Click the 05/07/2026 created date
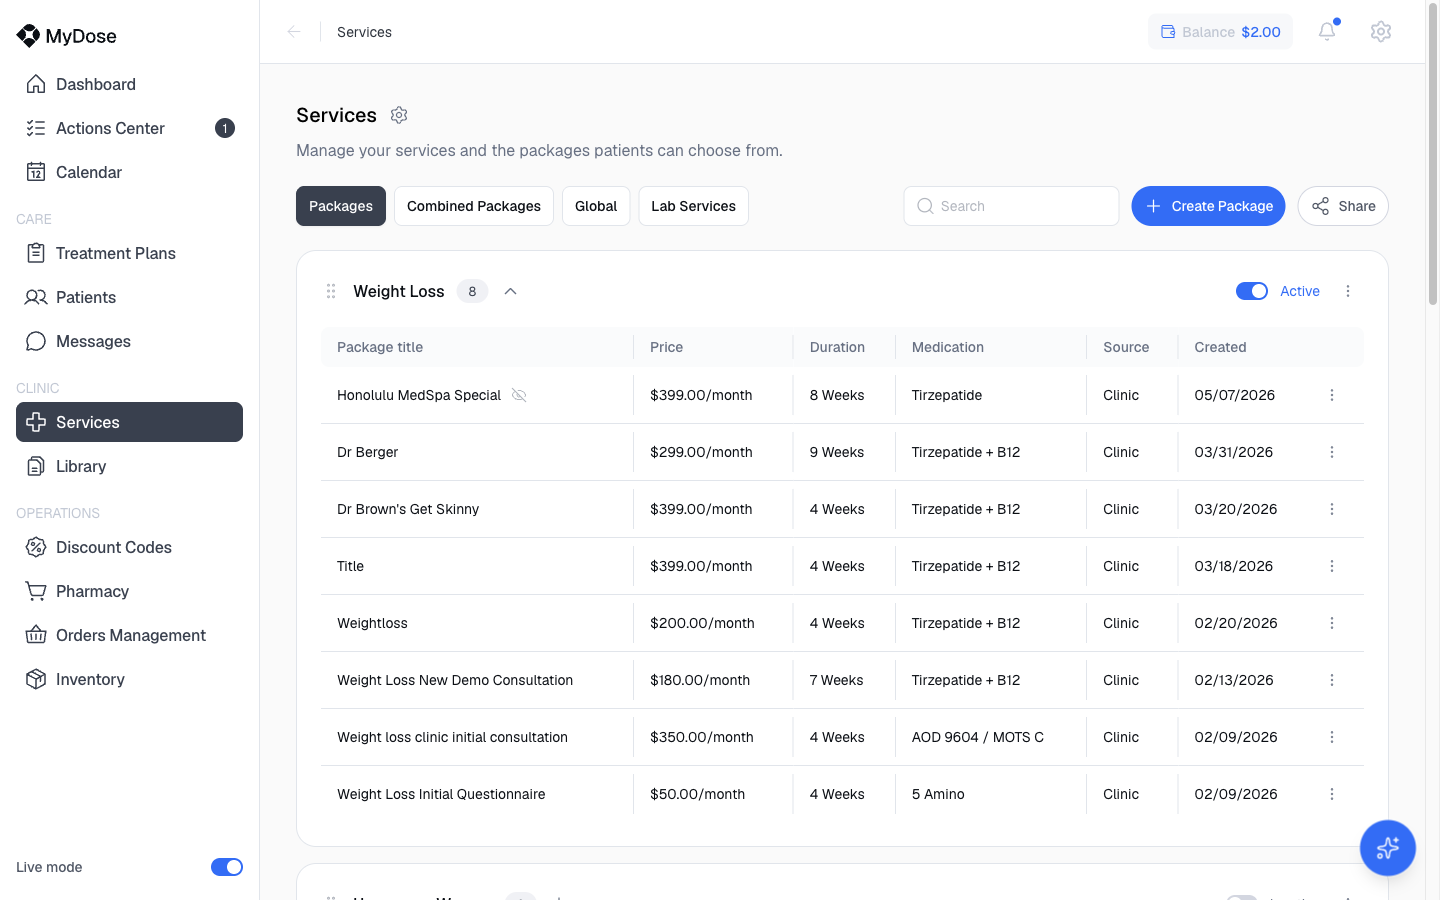 1235,395
